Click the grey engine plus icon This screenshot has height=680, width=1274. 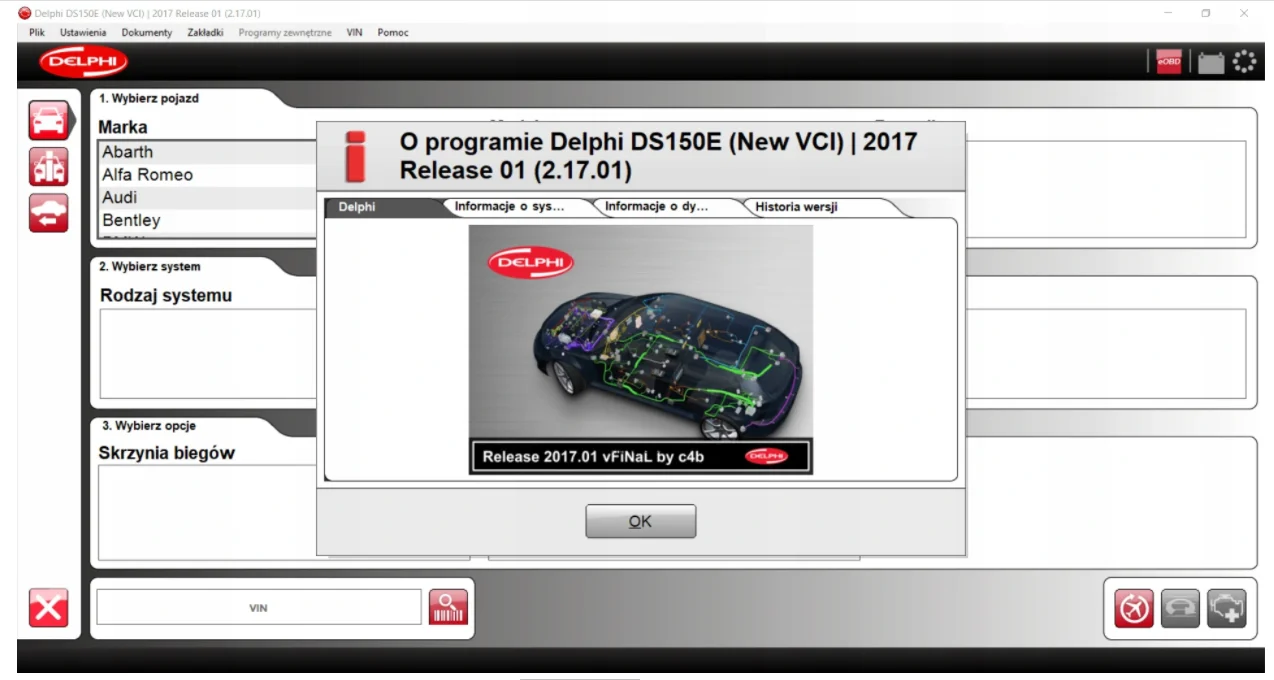tap(1226, 608)
